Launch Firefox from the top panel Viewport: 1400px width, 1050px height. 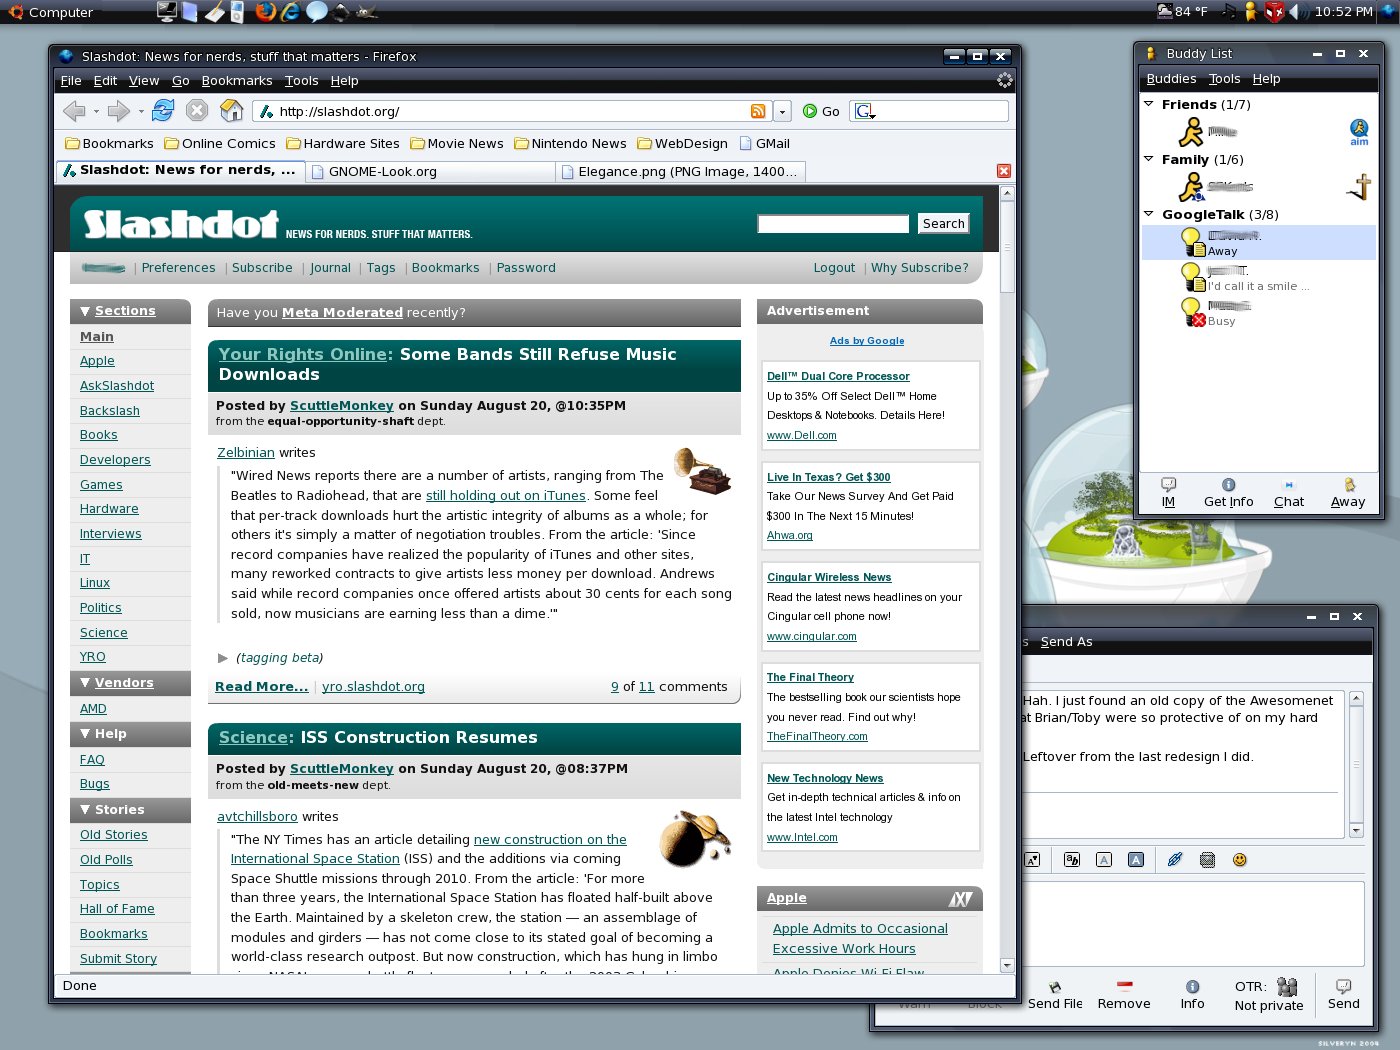265,12
